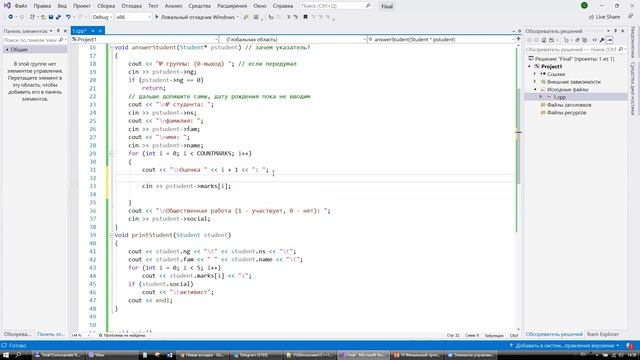Collapse the Общие toolbox group
640x360 pixels.
click(x=7, y=49)
